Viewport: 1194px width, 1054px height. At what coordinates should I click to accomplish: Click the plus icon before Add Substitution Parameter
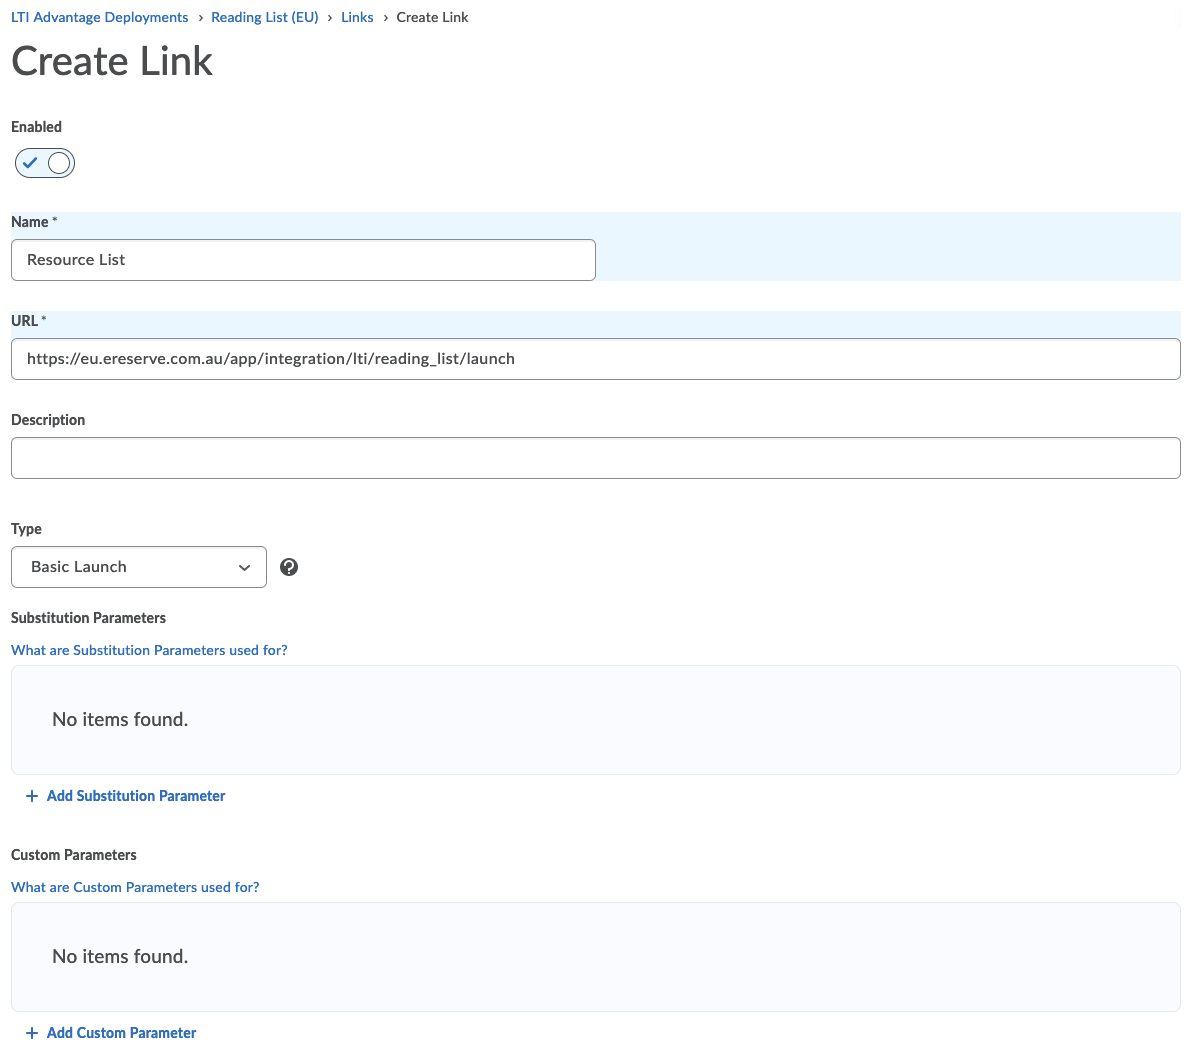pyautogui.click(x=32, y=796)
